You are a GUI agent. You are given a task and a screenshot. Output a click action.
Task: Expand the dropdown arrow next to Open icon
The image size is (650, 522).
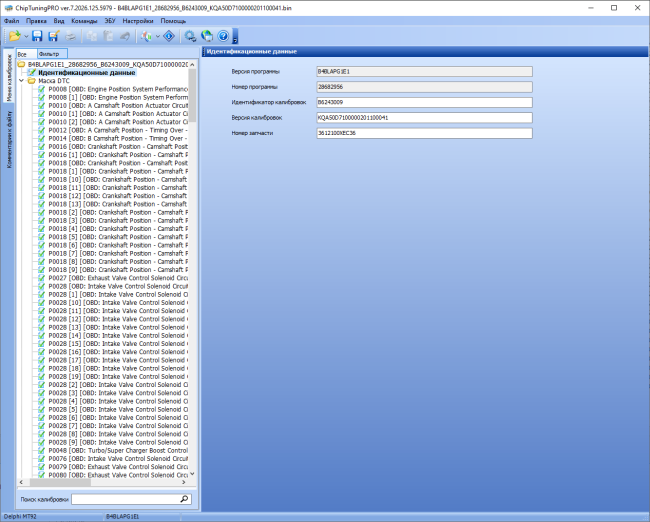[26, 36]
